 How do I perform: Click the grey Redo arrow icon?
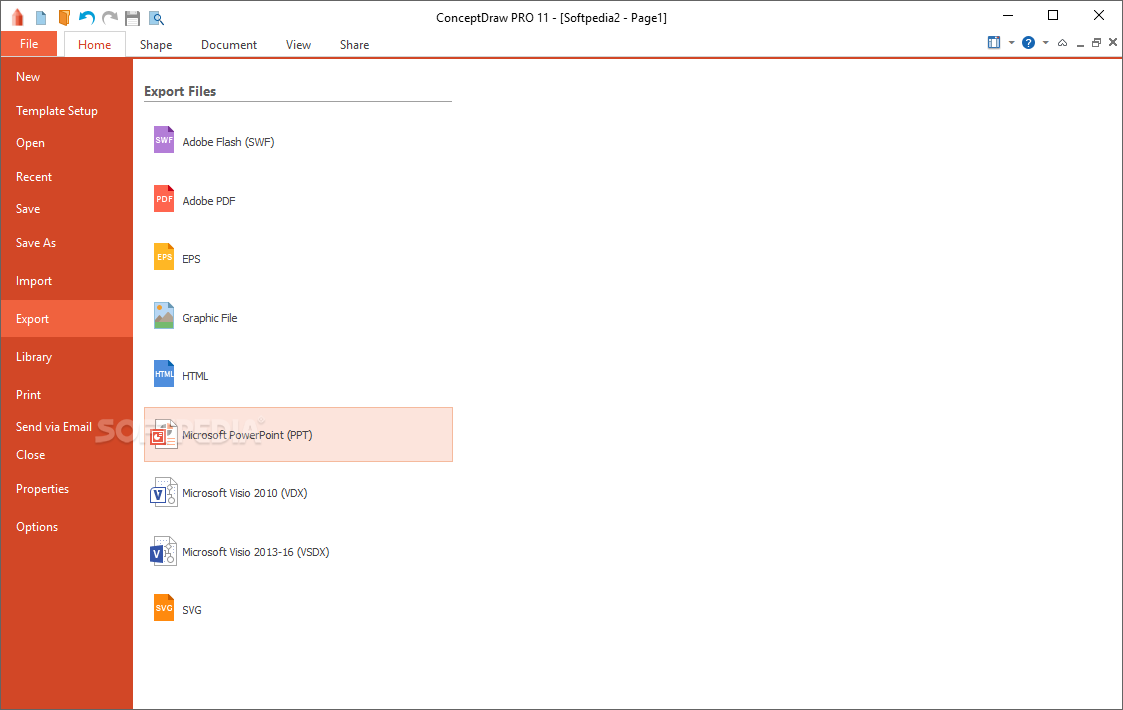(x=110, y=18)
